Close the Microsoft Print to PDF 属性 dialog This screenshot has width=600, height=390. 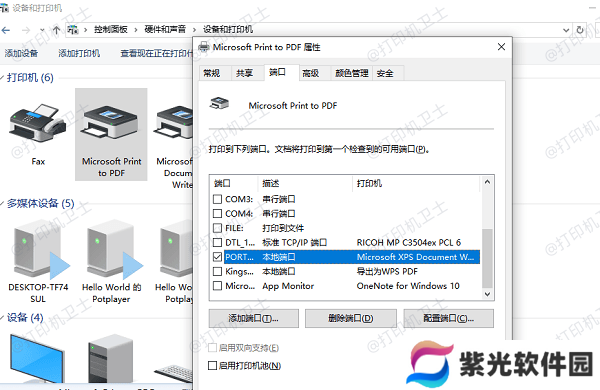tap(501, 47)
